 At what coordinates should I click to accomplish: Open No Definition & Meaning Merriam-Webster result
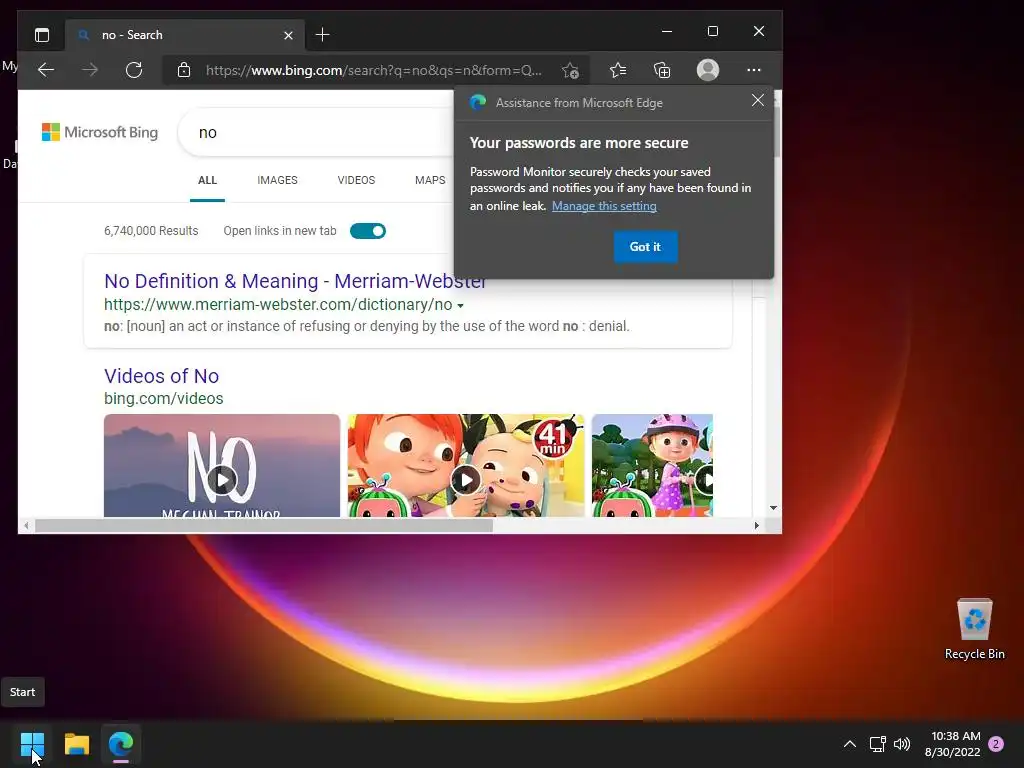(x=295, y=281)
